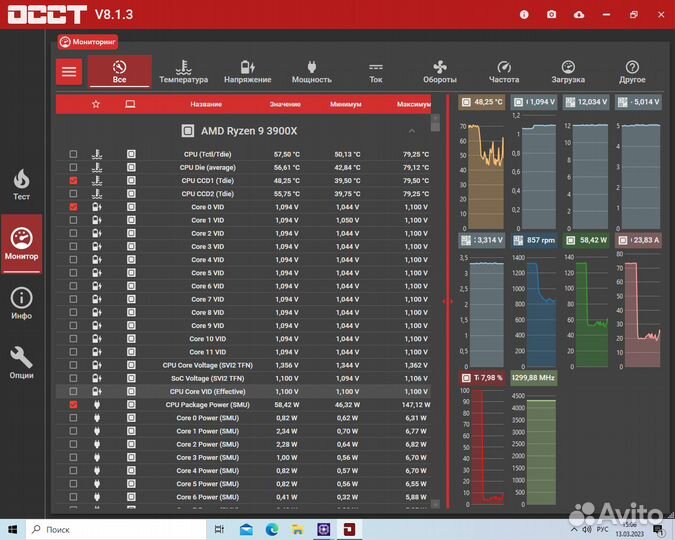The image size is (675, 540).
Task: Uncheck the CPU Package Power (SMU) checkbox
Action: tap(73, 405)
